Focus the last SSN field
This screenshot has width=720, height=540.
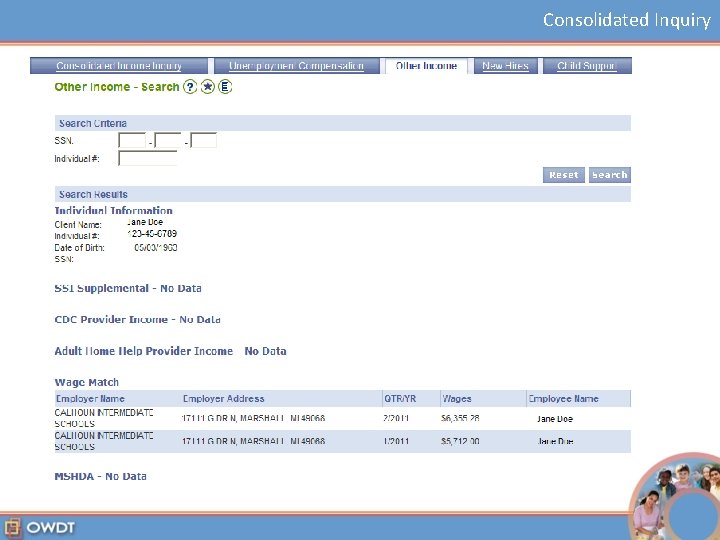tap(203, 140)
